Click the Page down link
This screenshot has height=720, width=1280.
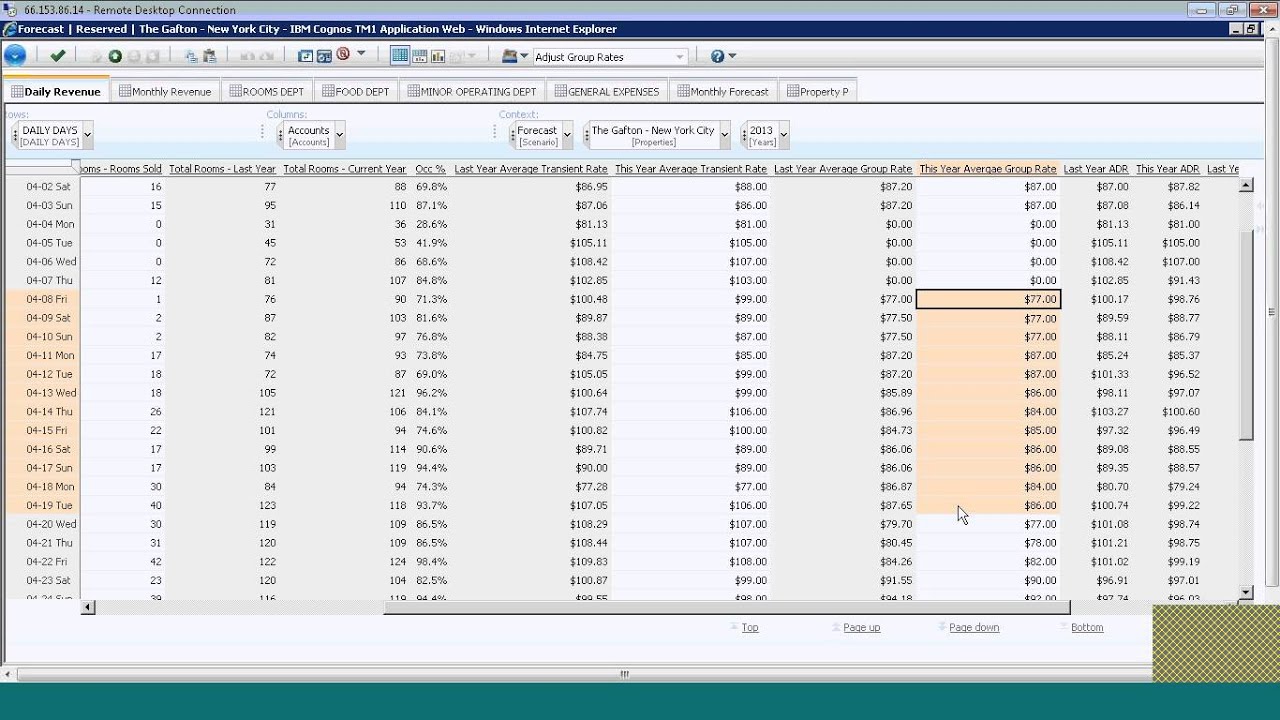click(x=974, y=628)
